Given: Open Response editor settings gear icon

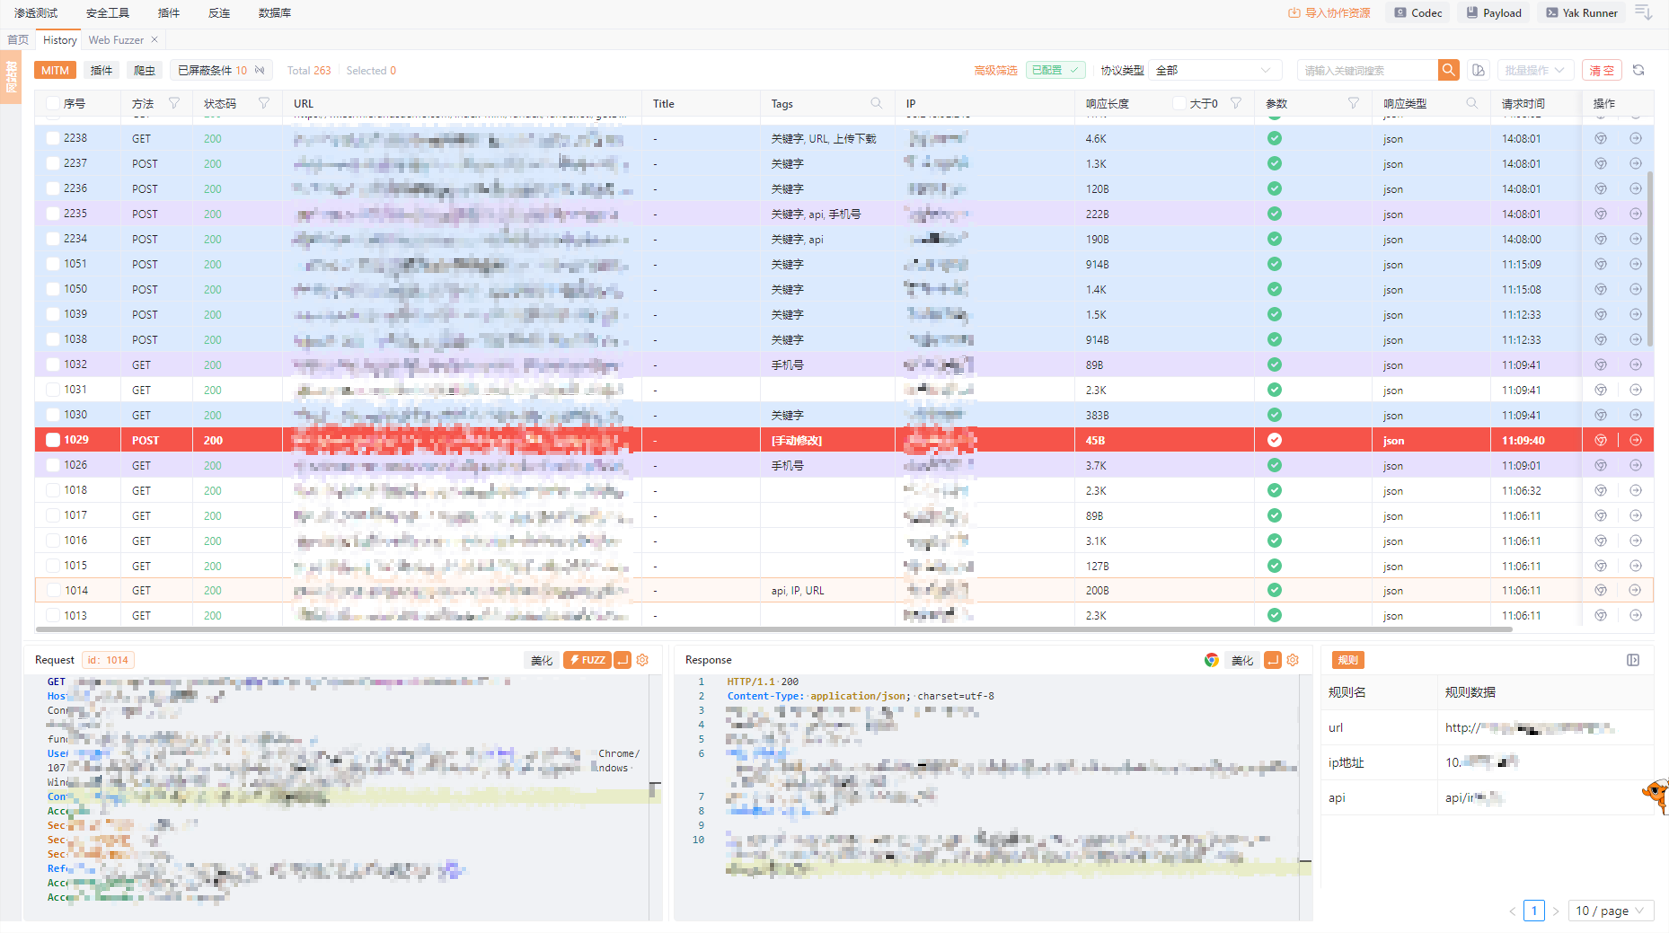Looking at the screenshot, I should 1293,660.
